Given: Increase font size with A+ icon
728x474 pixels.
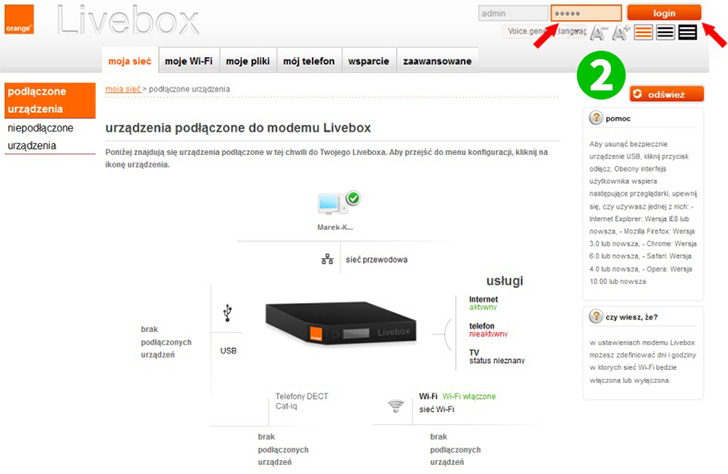Looking at the screenshot, I should [x=621, y=32].
